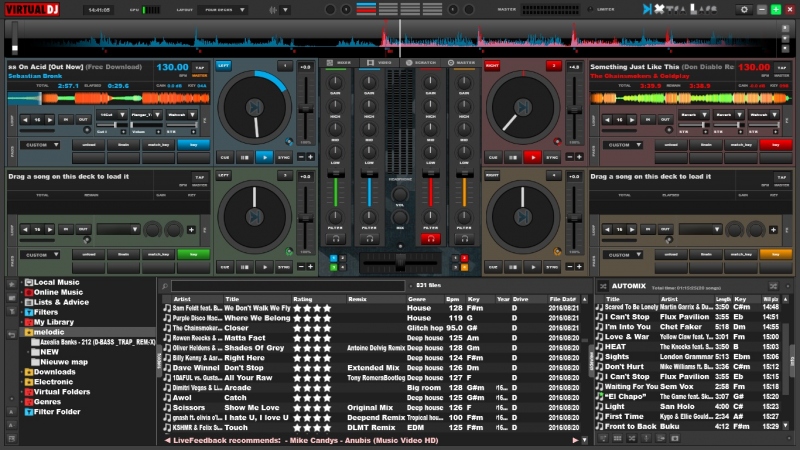Click CUE button on deck 1
Screen dimensions: 800x450
tap(225, 158)
